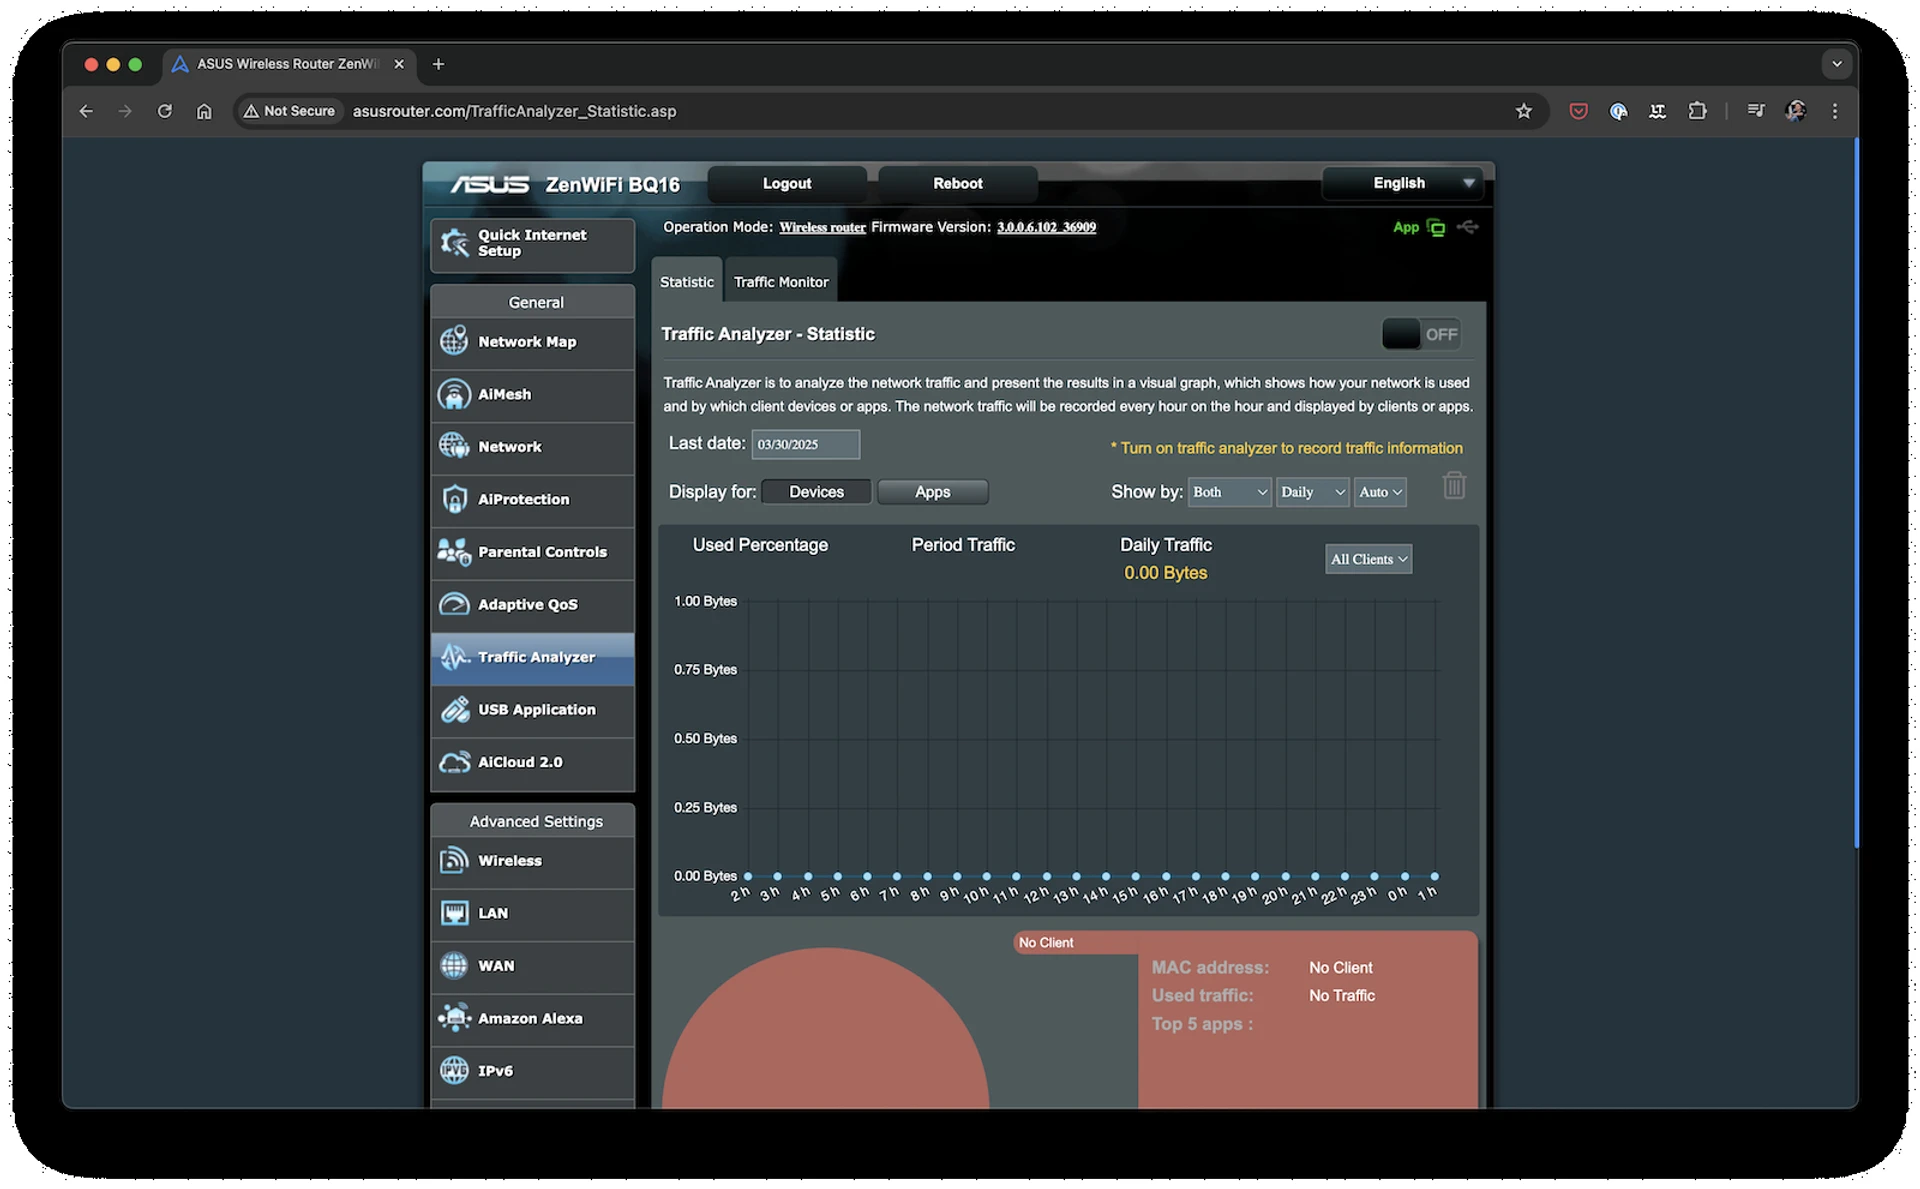
Task: Click the 0h data point on graph
Action: pyautogui.click(x=1404, y=876)
